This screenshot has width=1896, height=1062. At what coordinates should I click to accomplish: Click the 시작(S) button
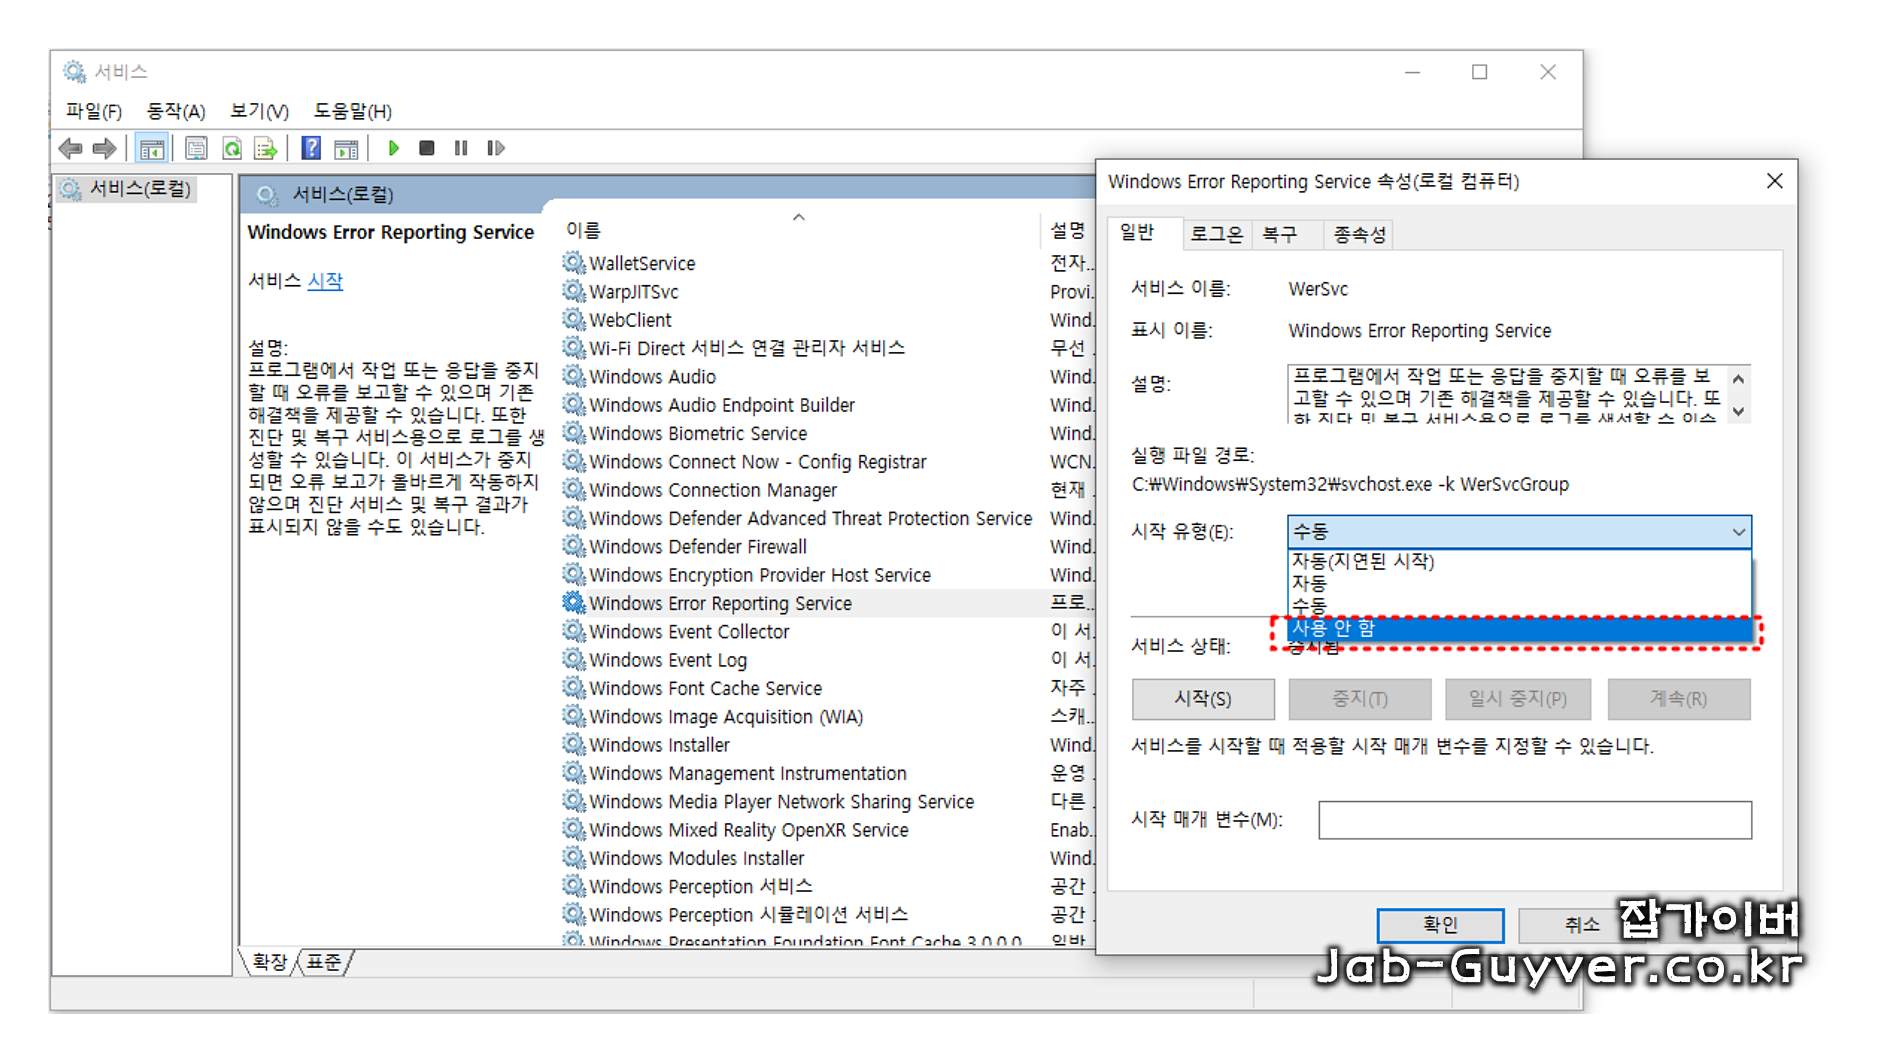1203,699
